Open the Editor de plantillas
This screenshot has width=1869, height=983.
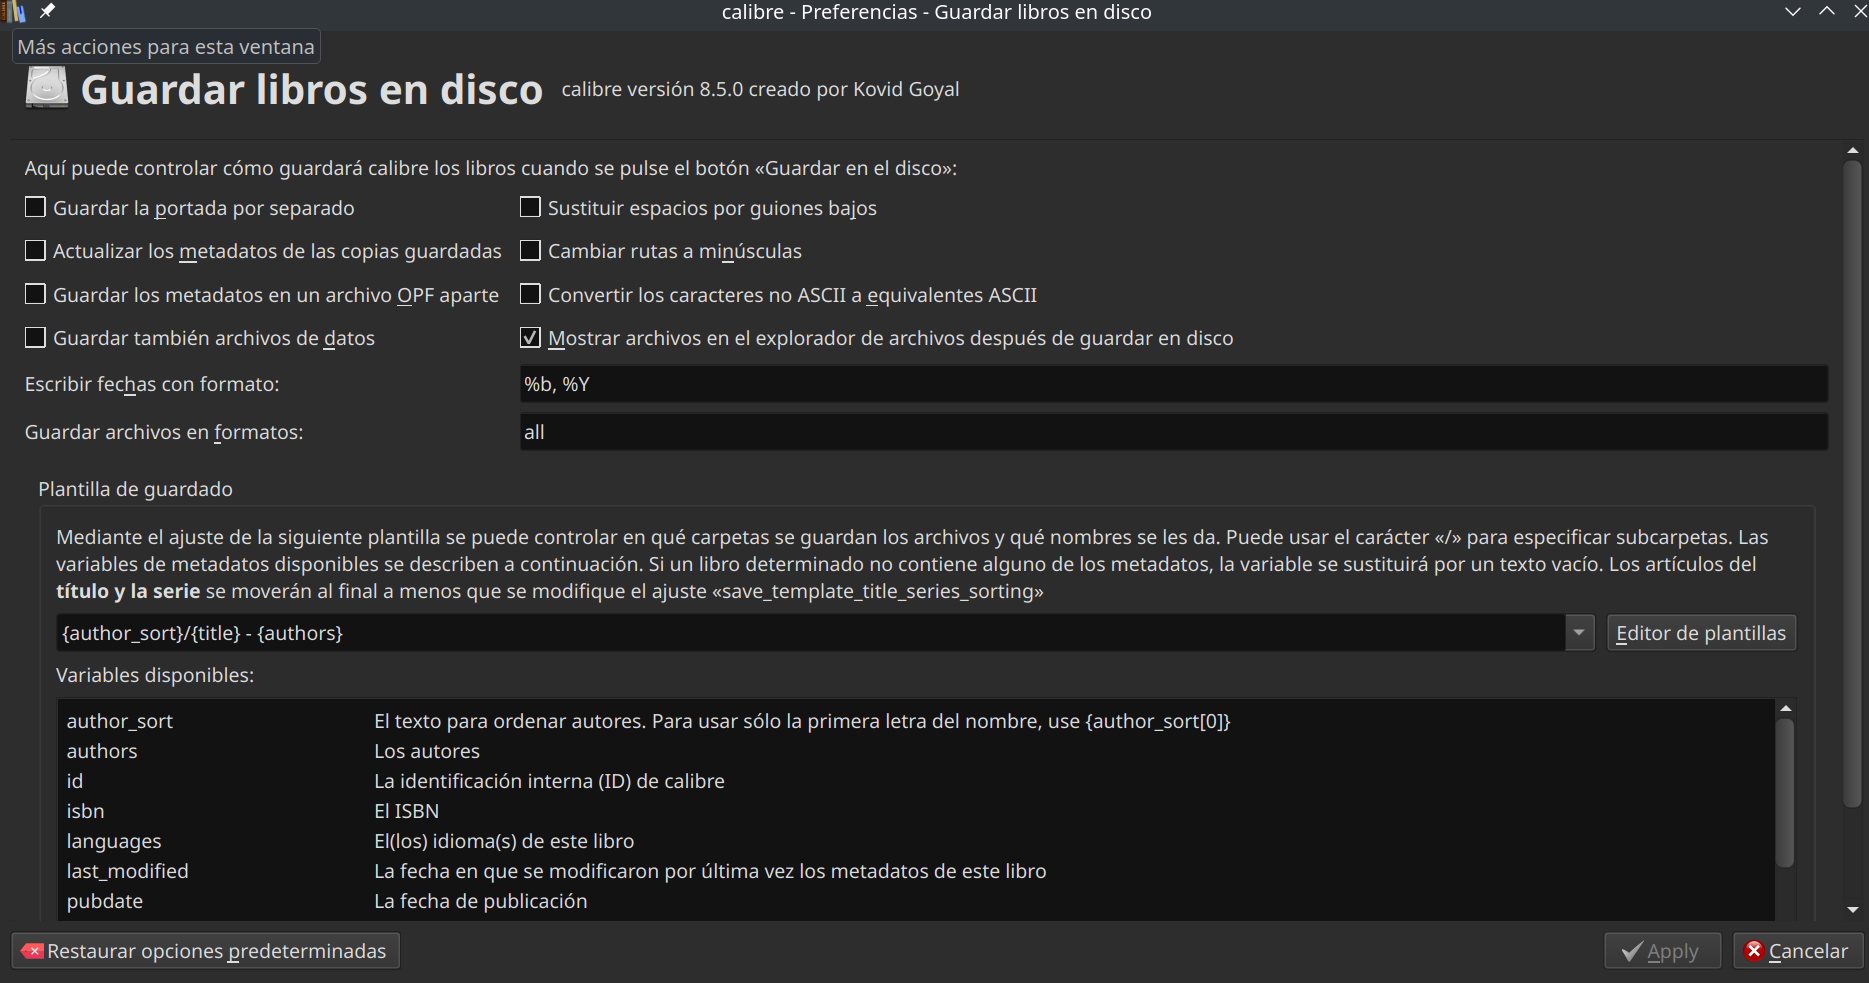(1700, 633)
